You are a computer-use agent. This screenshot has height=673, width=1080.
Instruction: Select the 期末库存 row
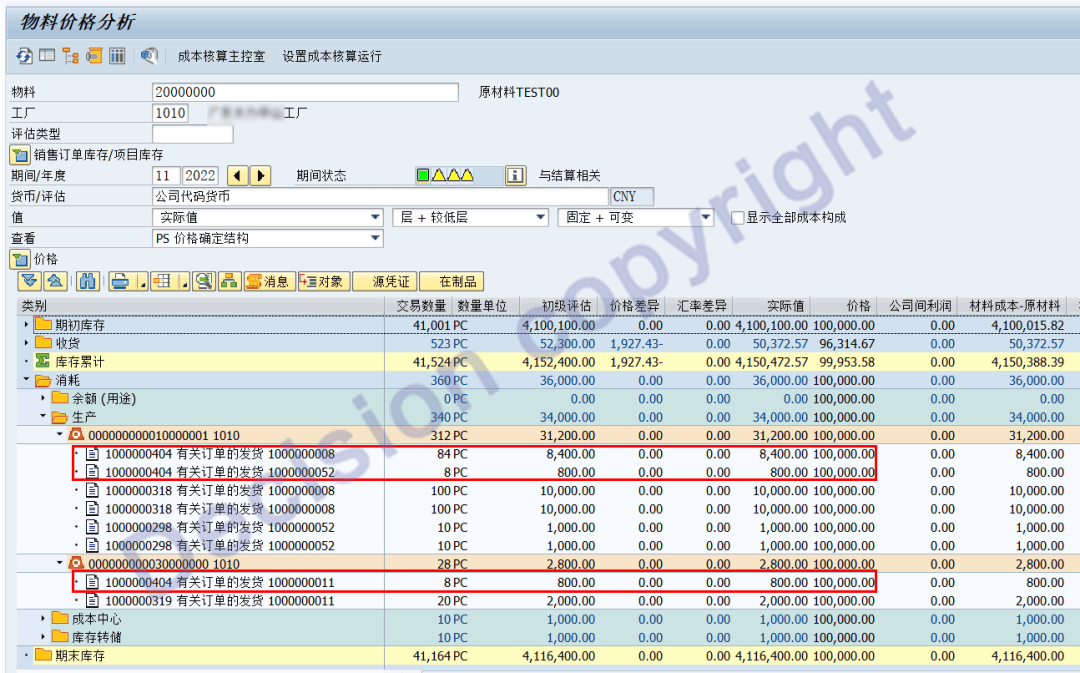pos(548,656)
